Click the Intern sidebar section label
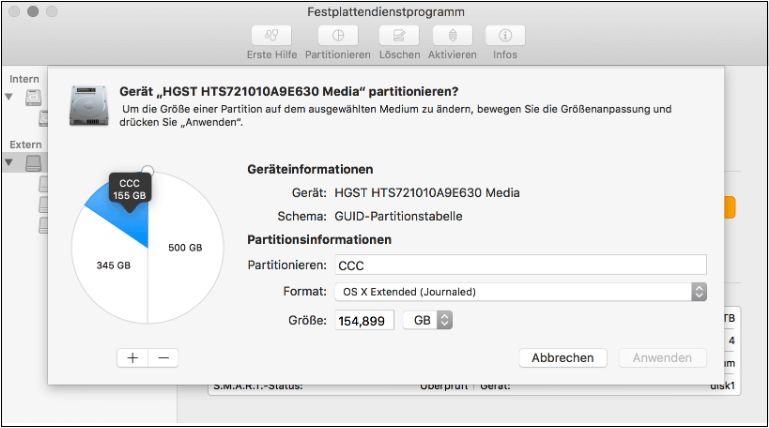 coord(24,79)
